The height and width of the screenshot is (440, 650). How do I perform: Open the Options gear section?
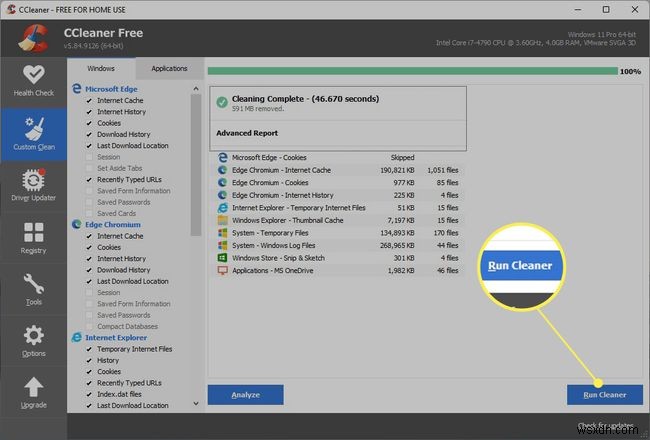point(34,340)
